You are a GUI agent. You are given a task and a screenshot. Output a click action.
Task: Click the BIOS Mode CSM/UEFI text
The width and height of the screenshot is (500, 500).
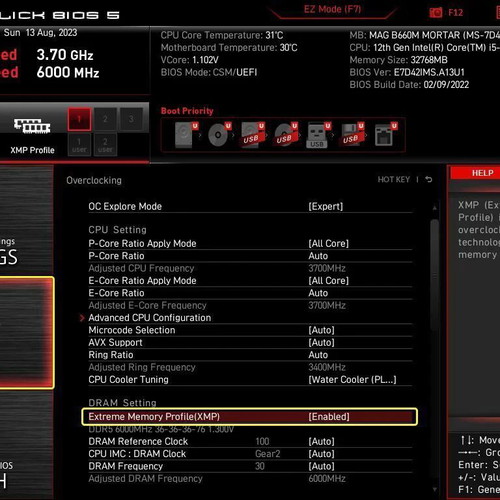click(x=209, y=72)
